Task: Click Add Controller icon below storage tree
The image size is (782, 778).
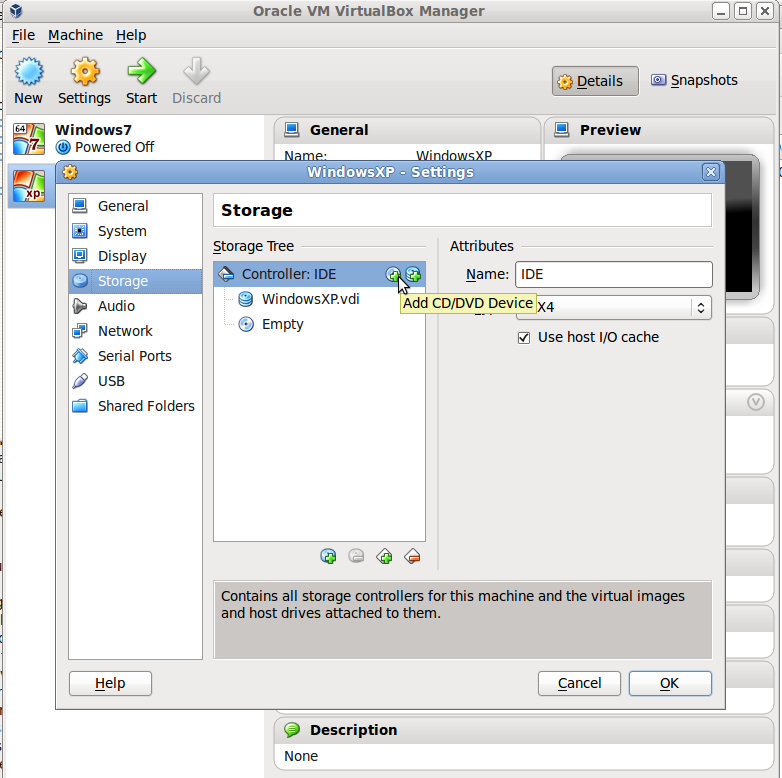Action: click(x=385, y=556)
